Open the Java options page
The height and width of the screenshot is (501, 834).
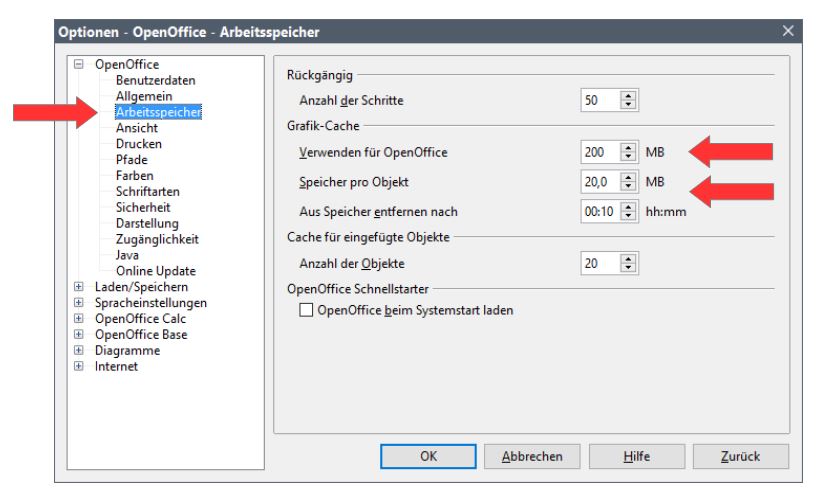click(127, 255)
